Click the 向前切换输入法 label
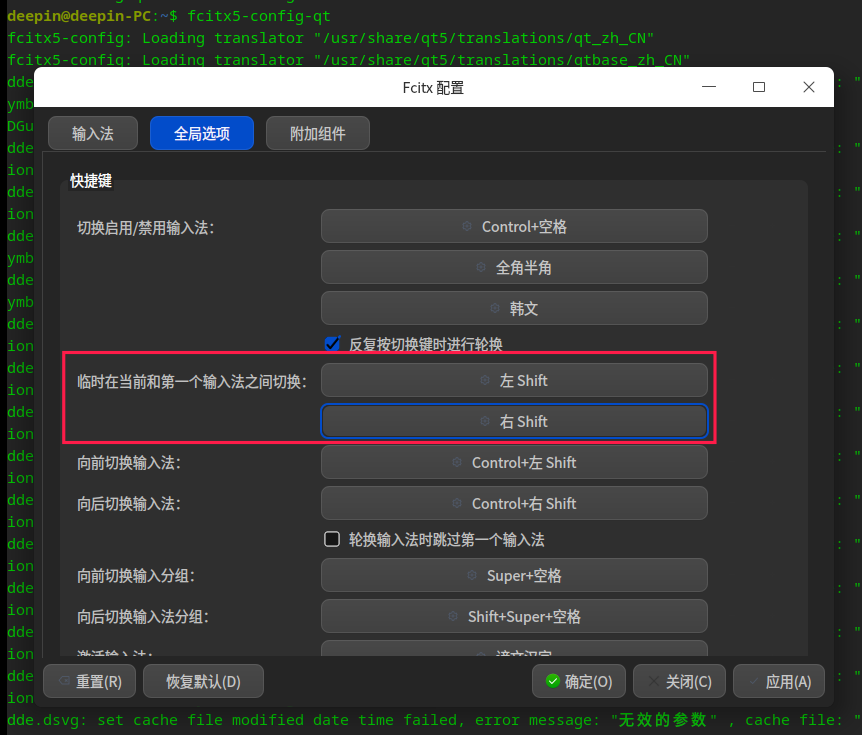Viewport: 862px width, 735px height. (x=129, y=462)
